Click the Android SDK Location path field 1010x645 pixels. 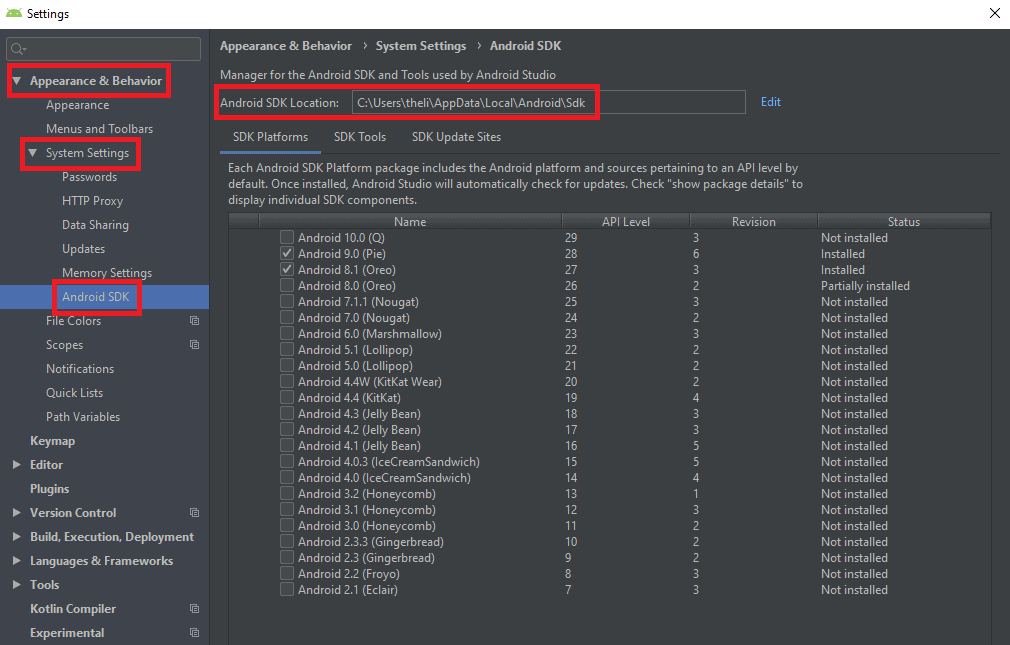tap(548, 103)
